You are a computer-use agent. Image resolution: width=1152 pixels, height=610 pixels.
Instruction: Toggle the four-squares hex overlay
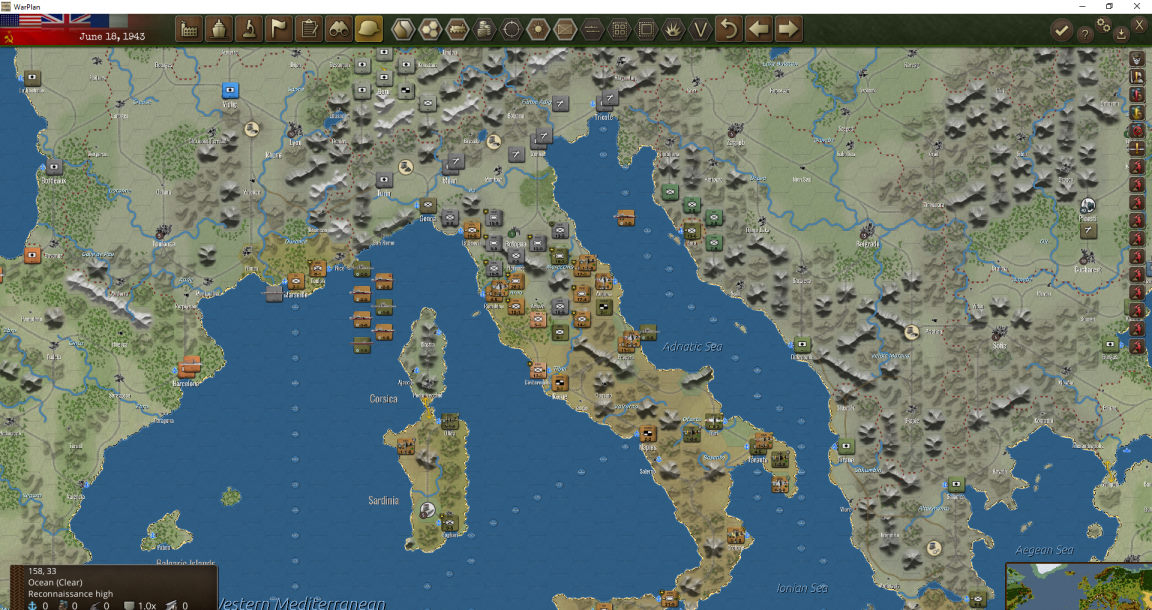pyautogui.click(x=619, y=30)
